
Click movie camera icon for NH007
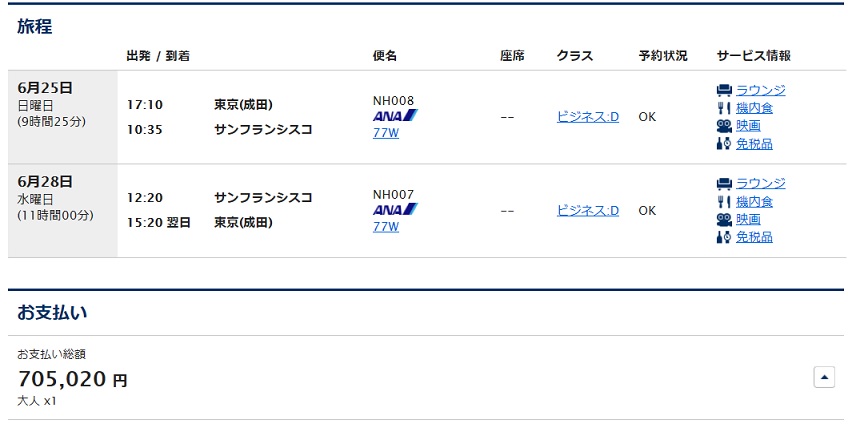point(724,219)
